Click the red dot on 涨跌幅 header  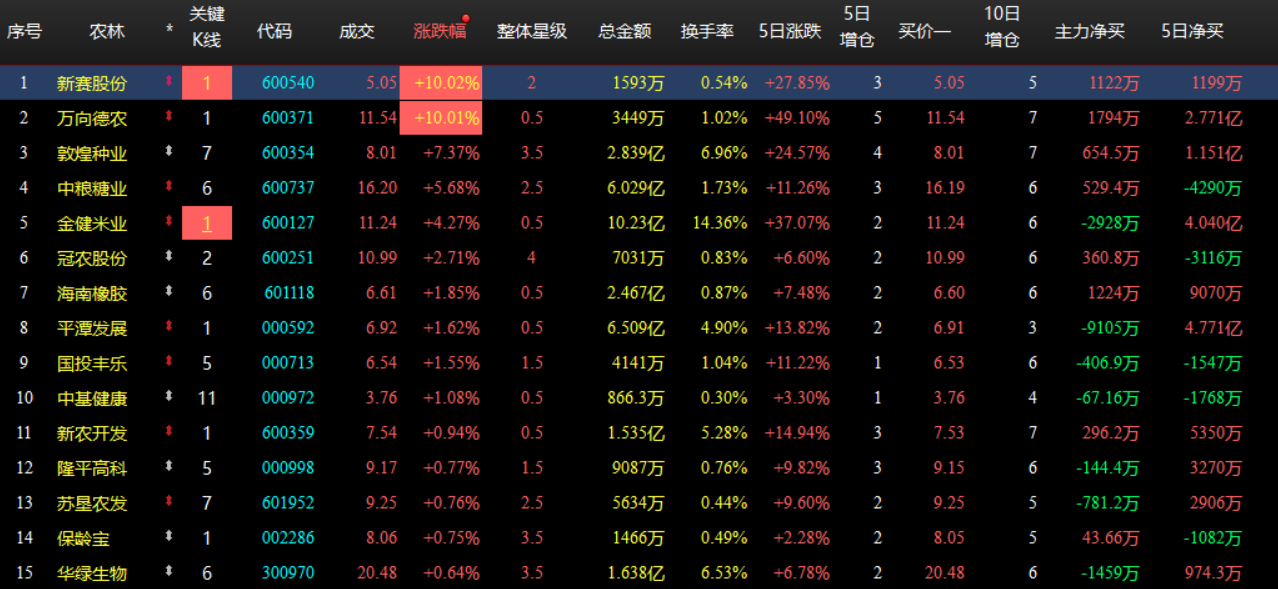(x=466, y=17)
